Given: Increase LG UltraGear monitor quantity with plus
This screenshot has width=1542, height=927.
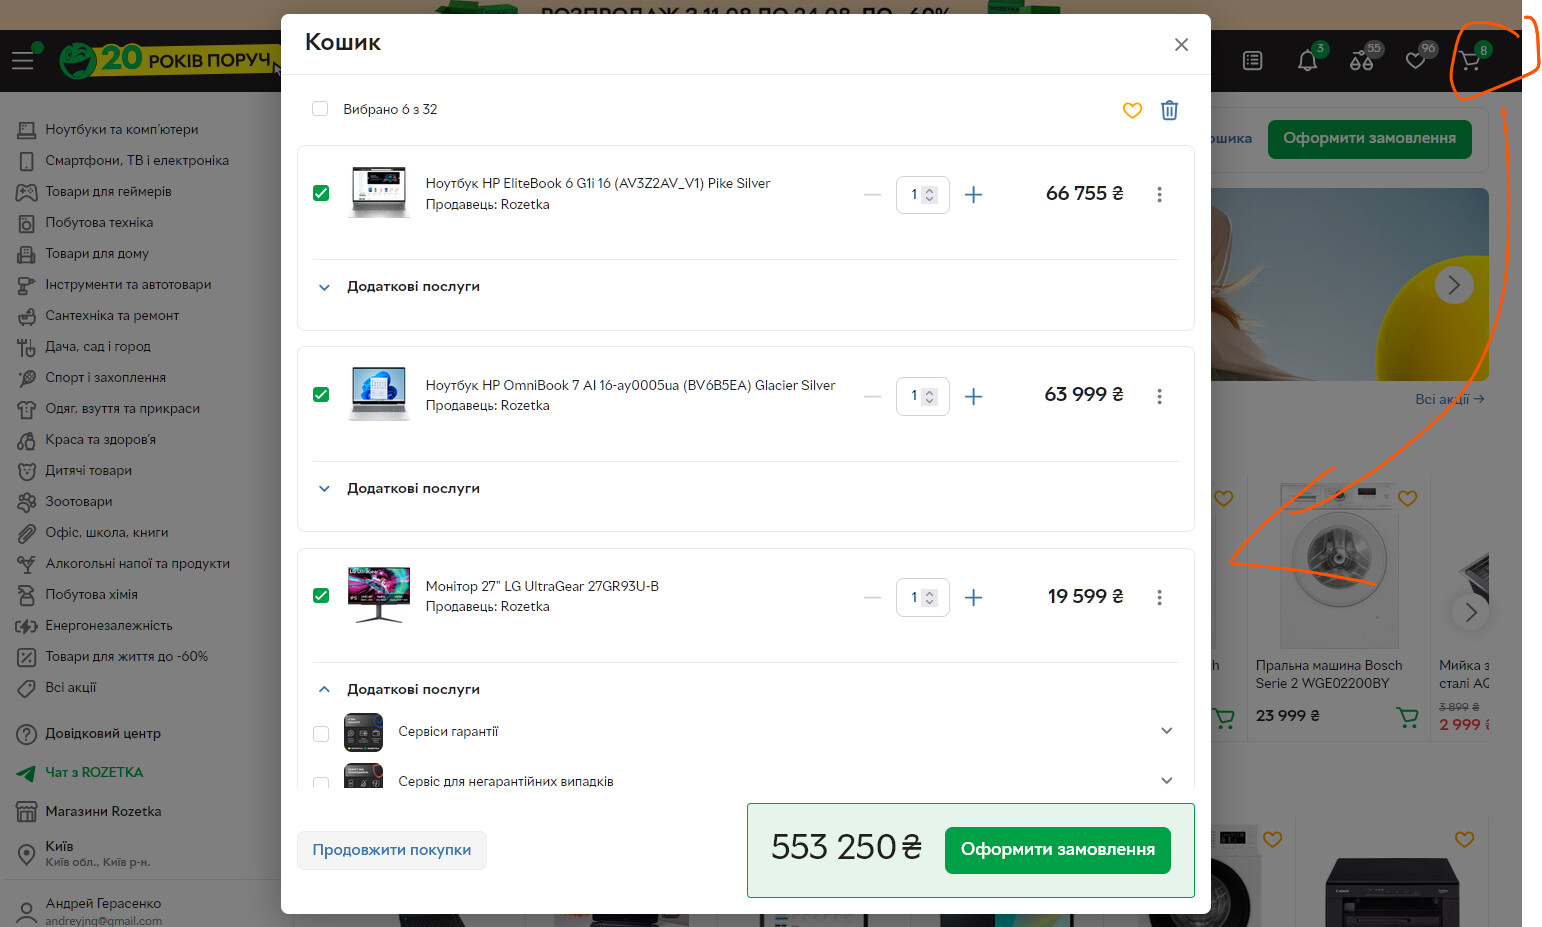Looking at the screenshot, I should 973,597.
